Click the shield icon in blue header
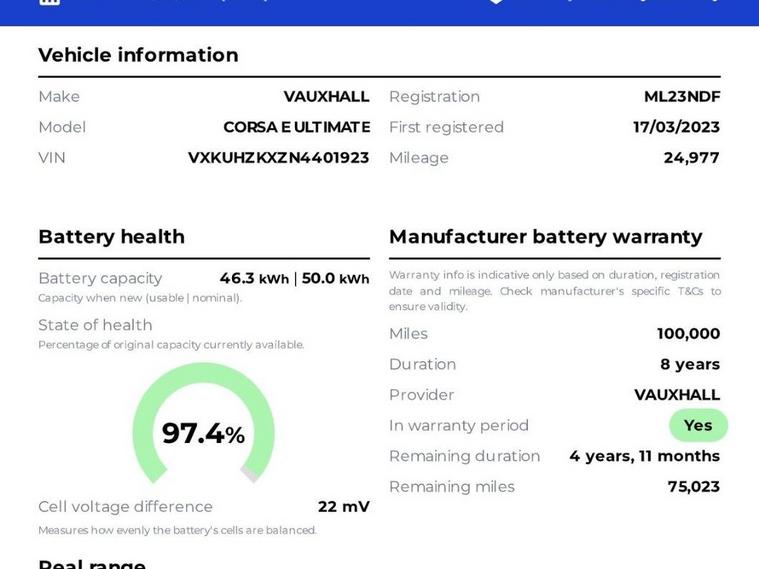Screen dimensions: 759x569 [496, 2]
